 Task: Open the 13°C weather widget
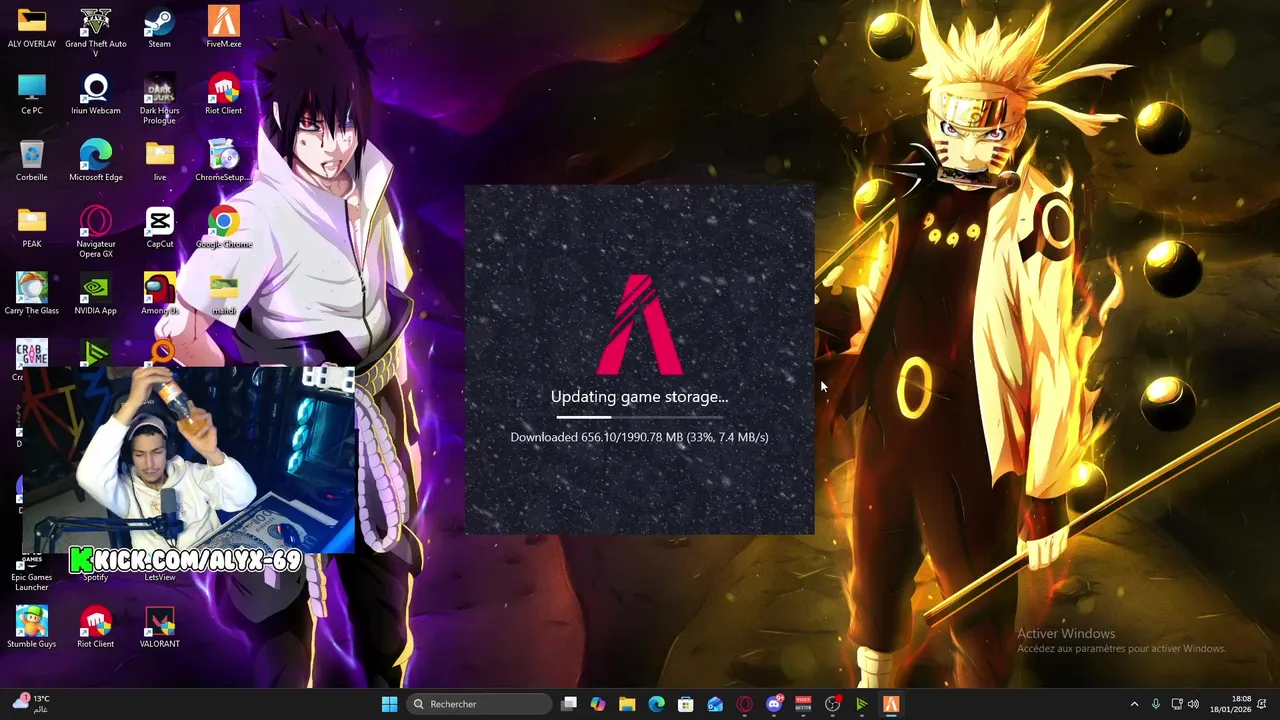[30, 704]
